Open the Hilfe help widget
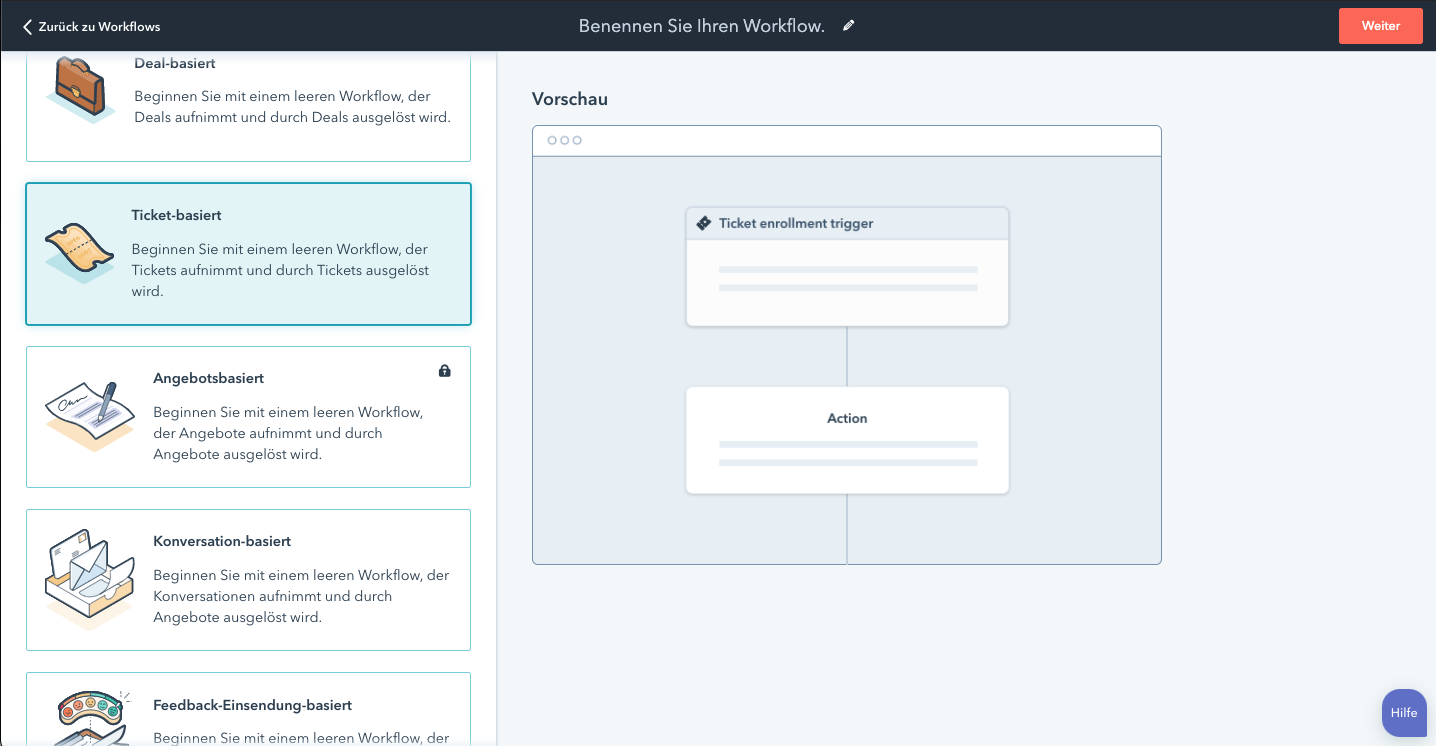This screenshot has height=746, width=1436. point(1404,713)
